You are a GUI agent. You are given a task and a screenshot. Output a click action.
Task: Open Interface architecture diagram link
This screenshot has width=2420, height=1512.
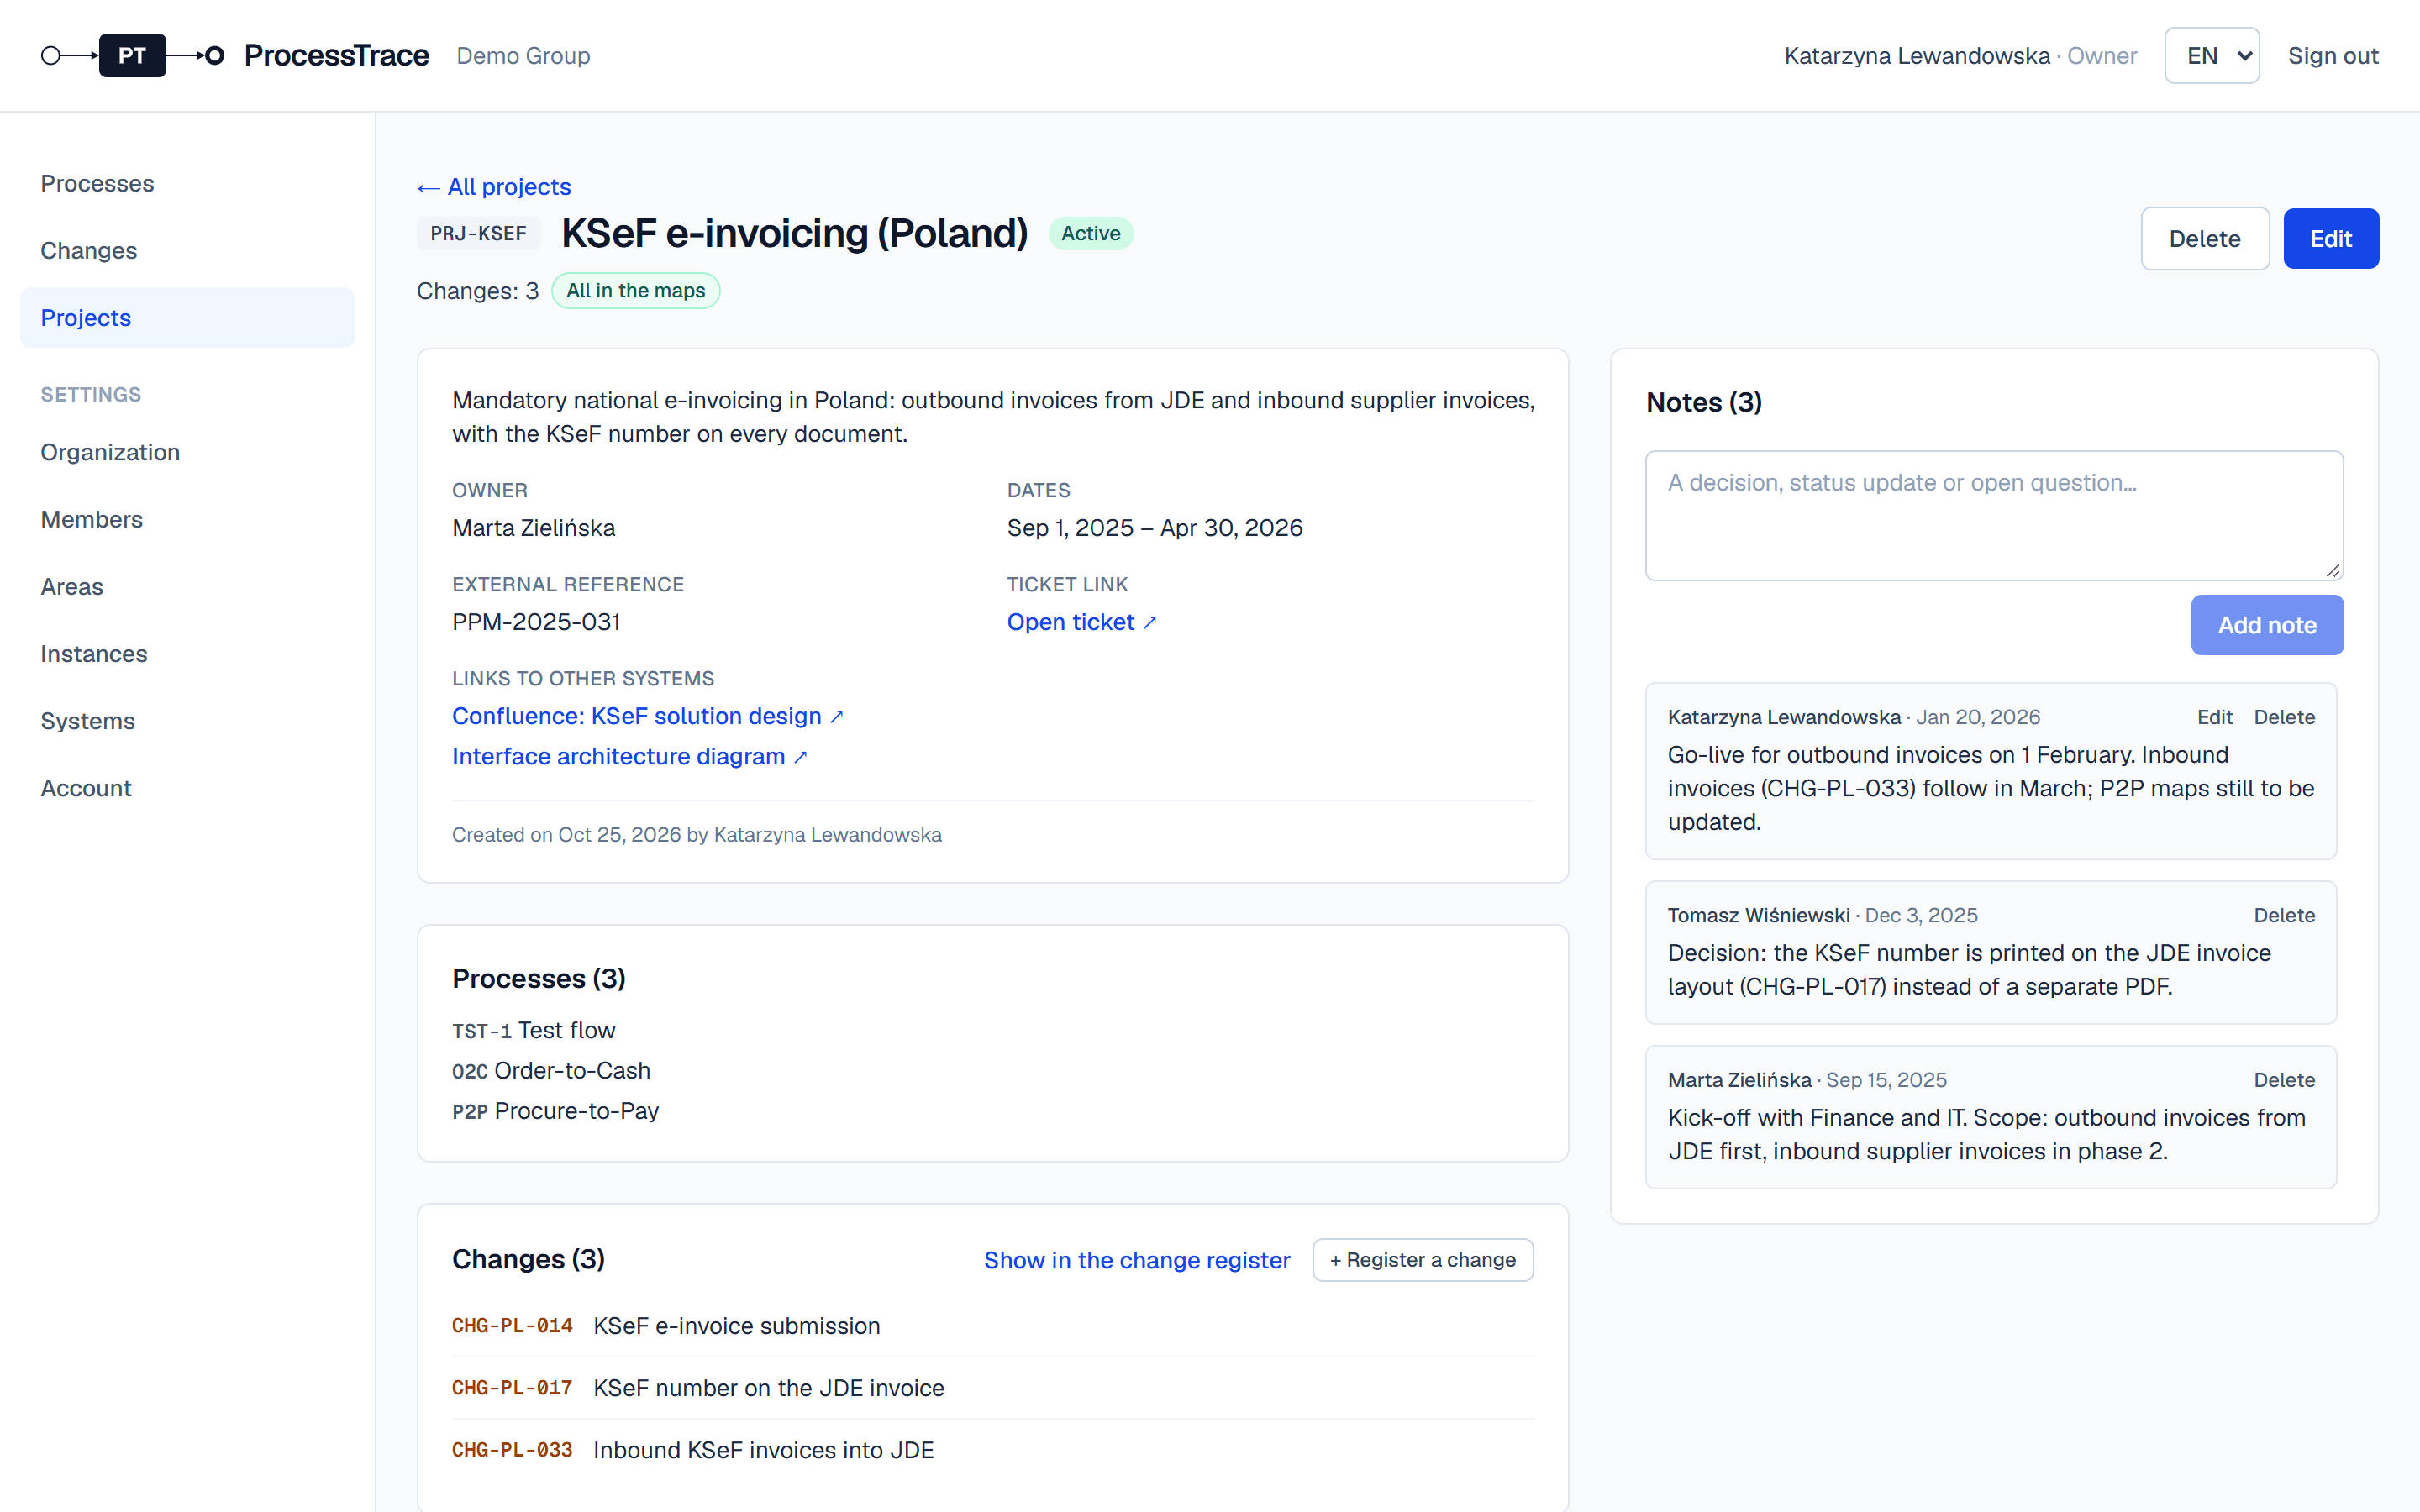[629, 756]
